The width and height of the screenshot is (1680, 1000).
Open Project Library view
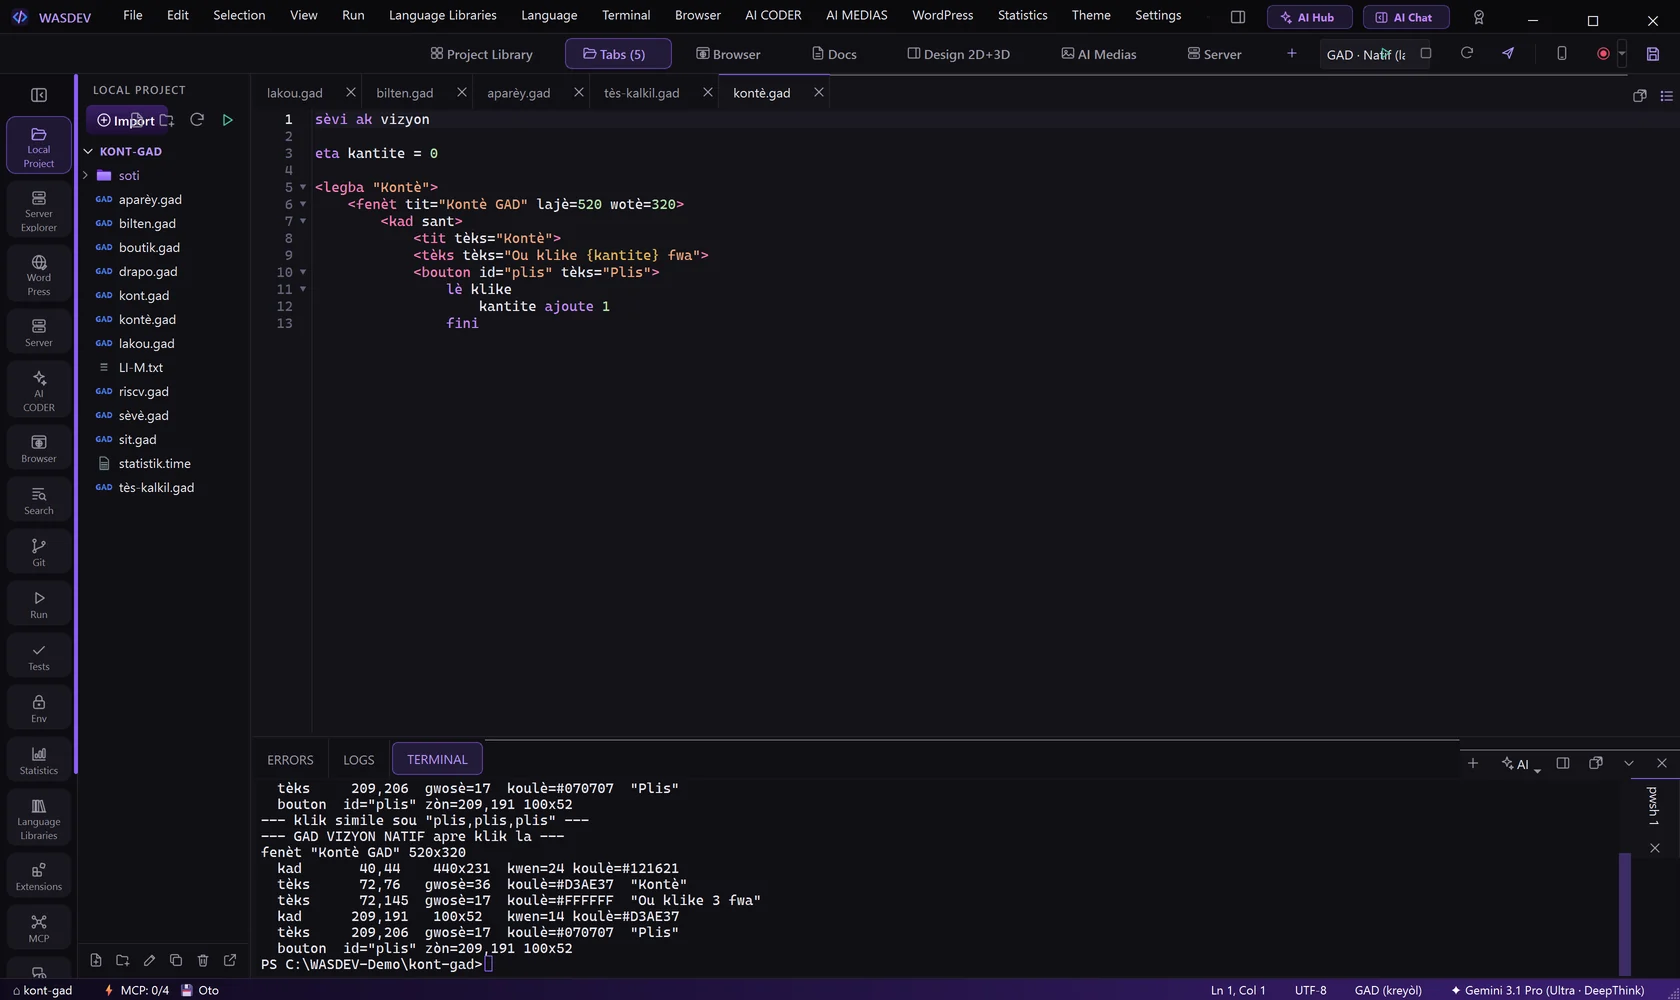pyautogui.click(x=481, y=54)
